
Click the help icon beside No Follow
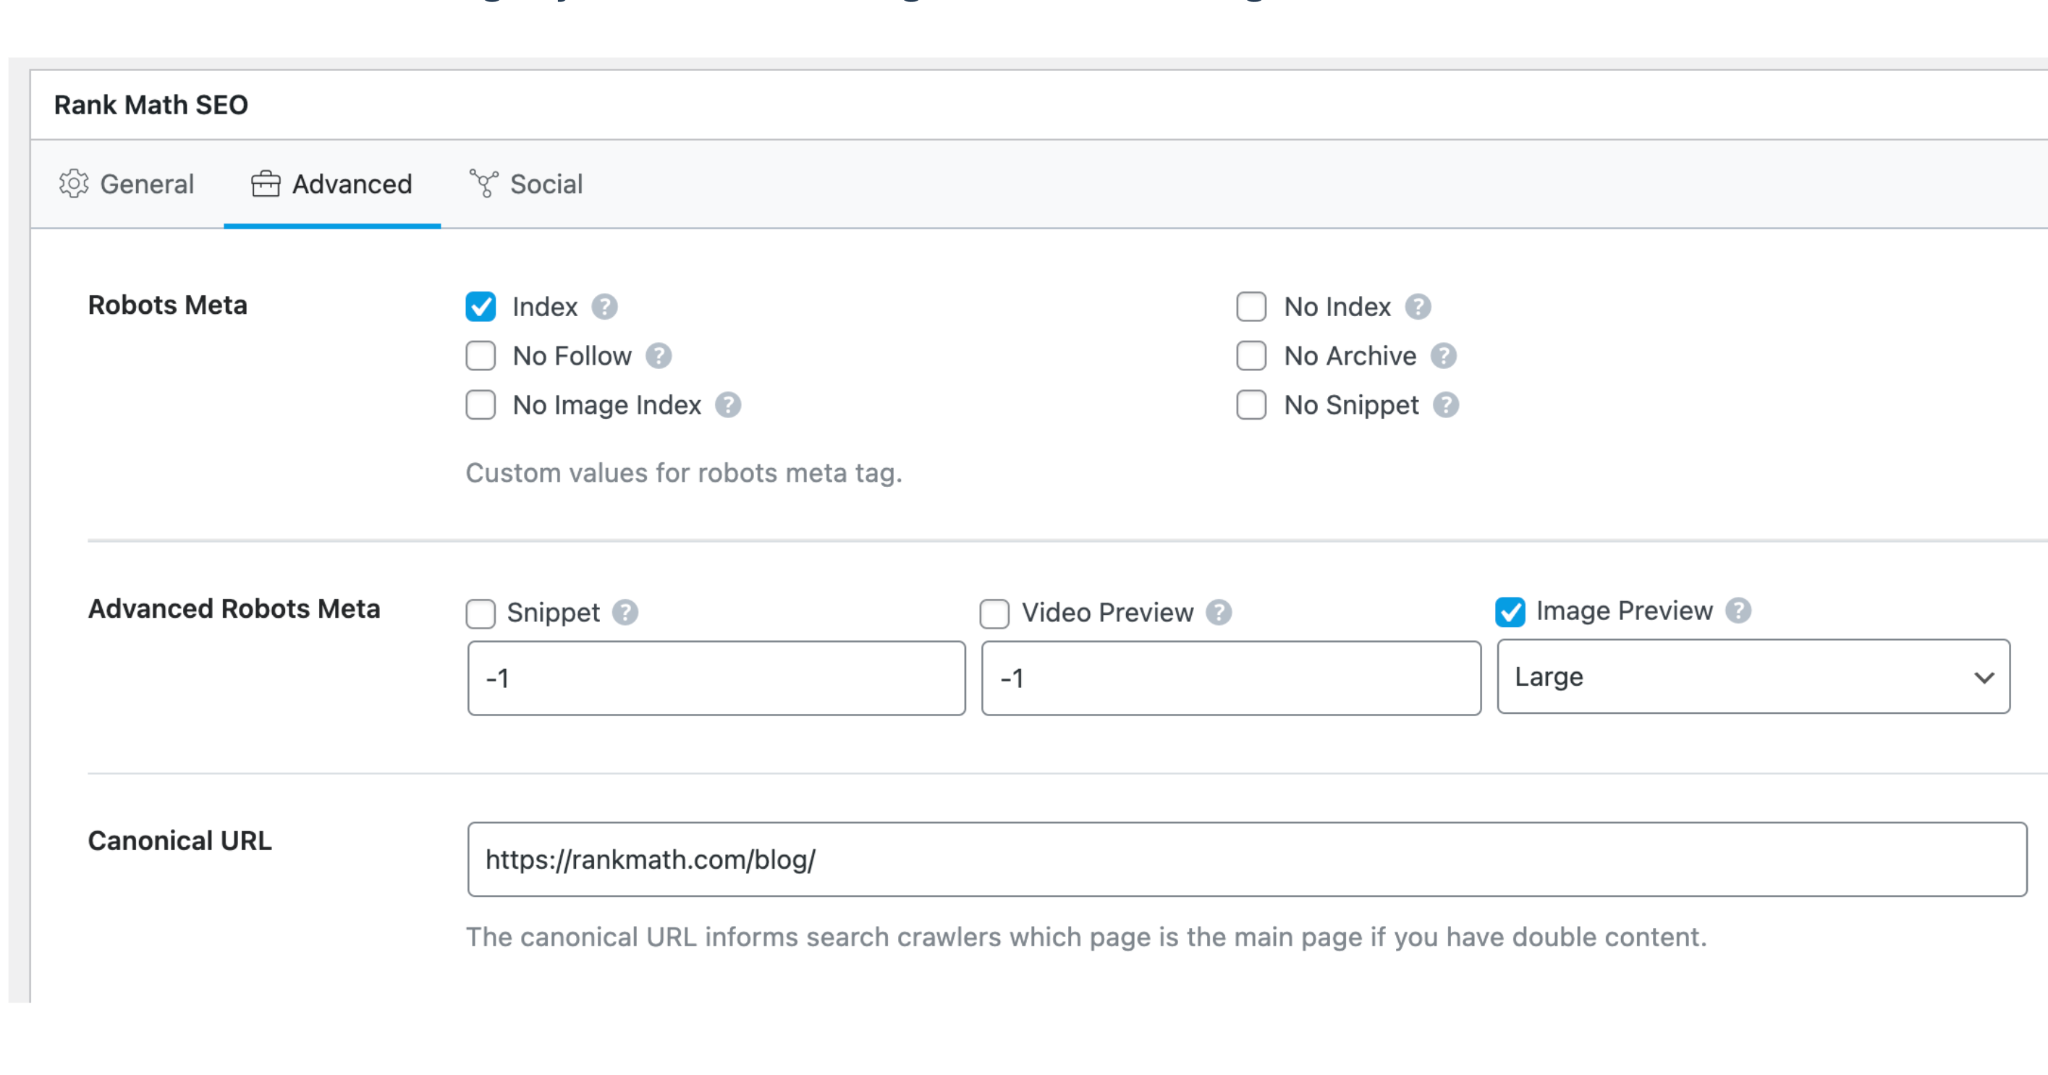pos(658,356)
